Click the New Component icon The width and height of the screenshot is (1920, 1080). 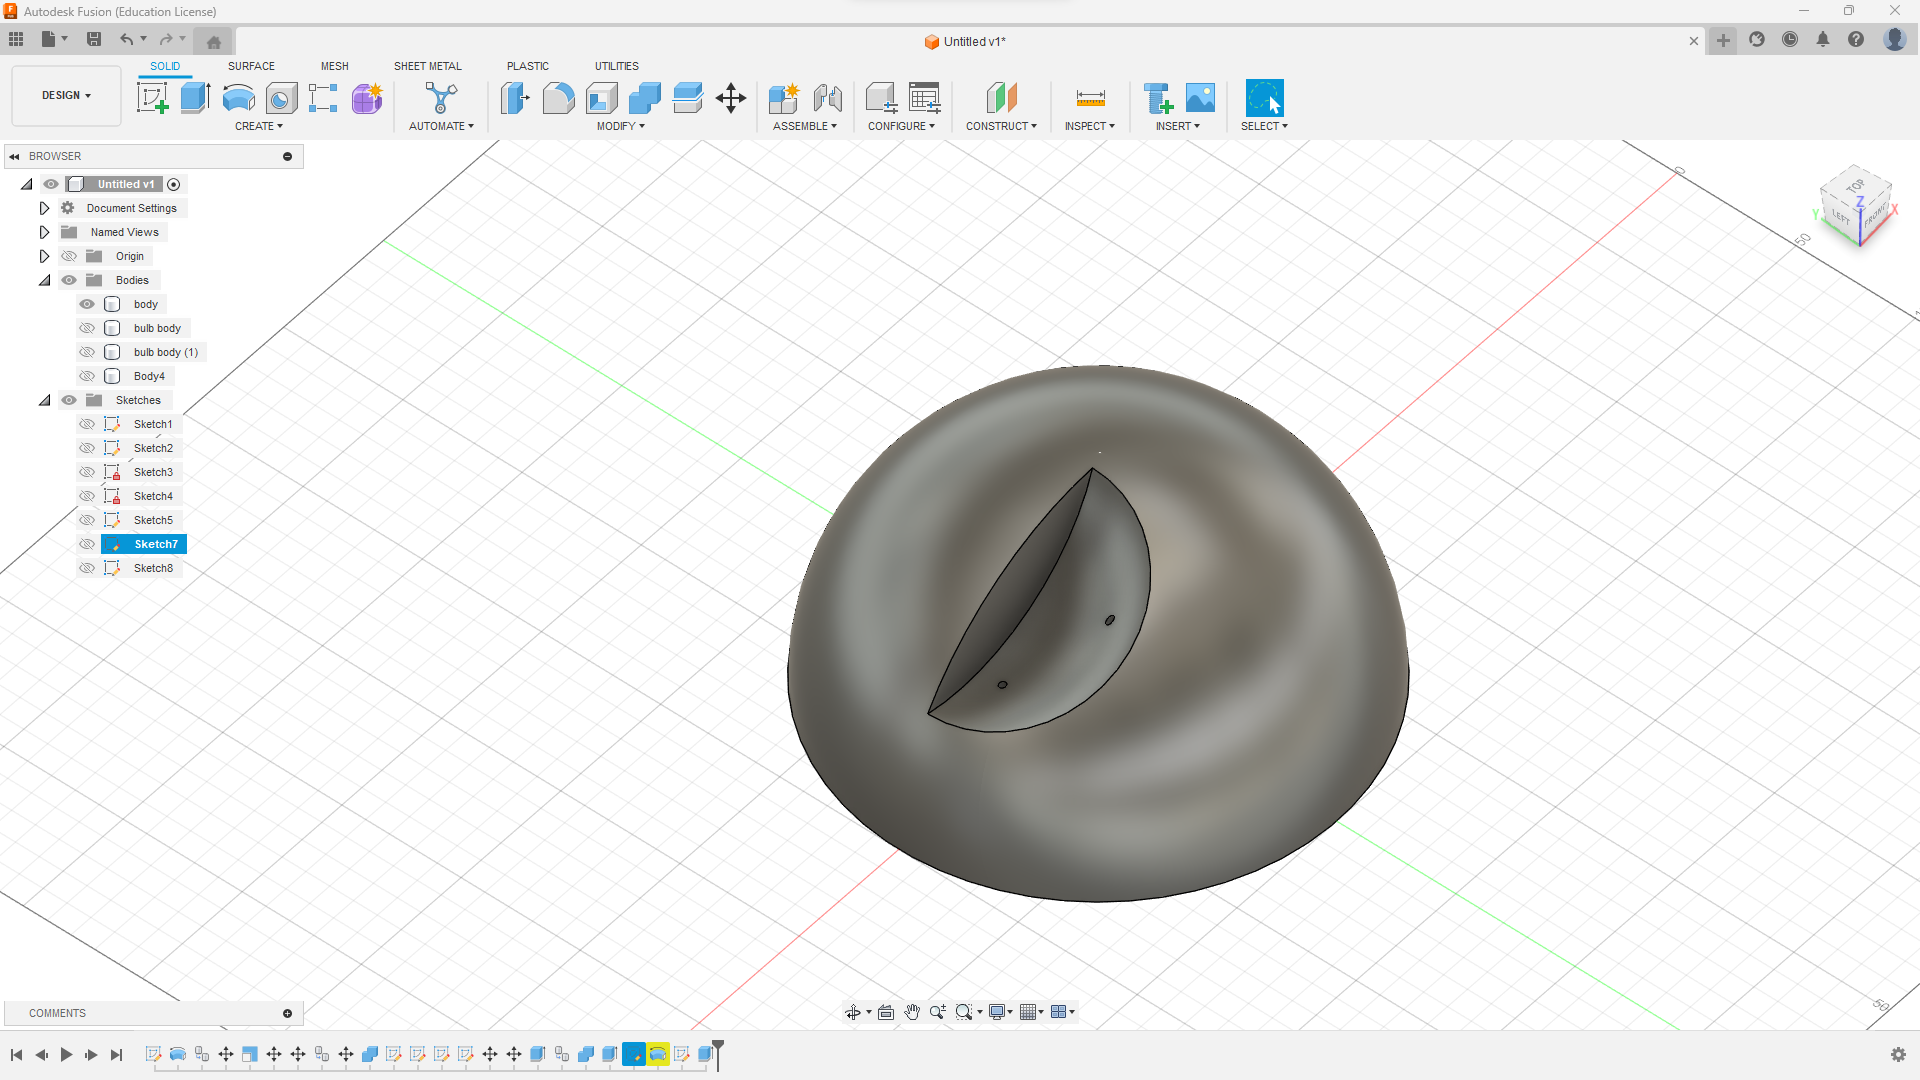[x=784, y=98]
